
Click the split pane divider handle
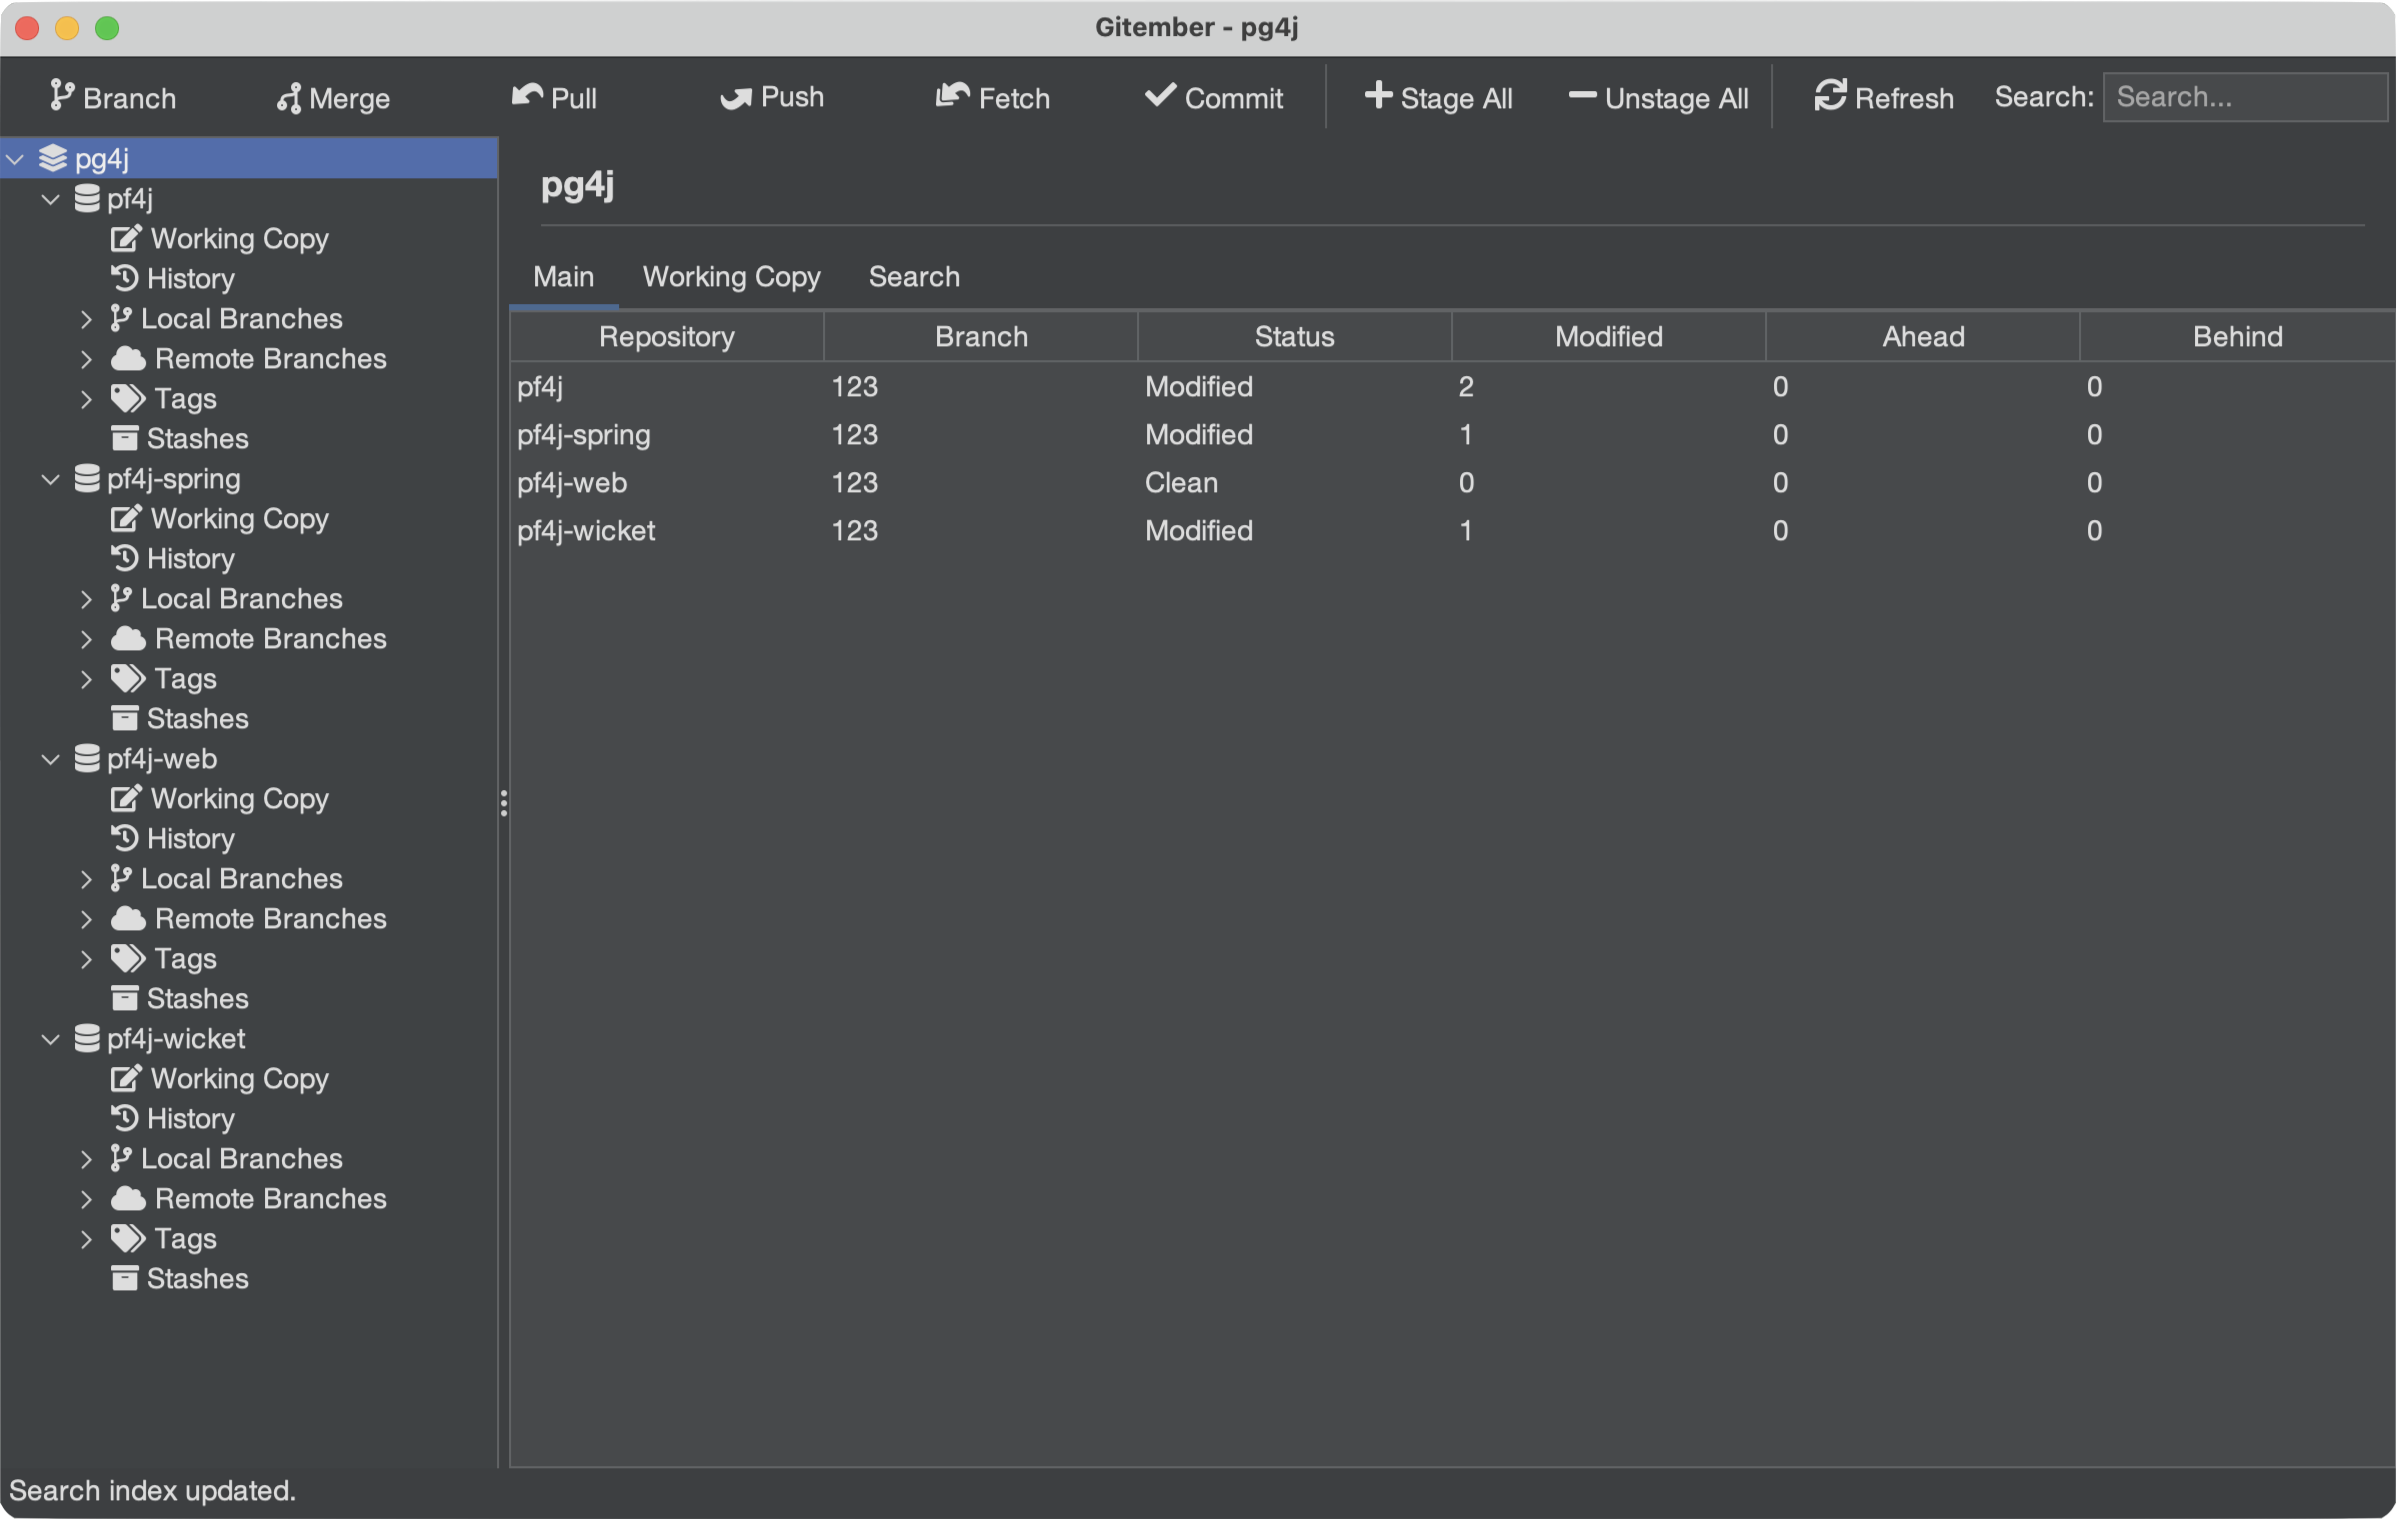504,803
